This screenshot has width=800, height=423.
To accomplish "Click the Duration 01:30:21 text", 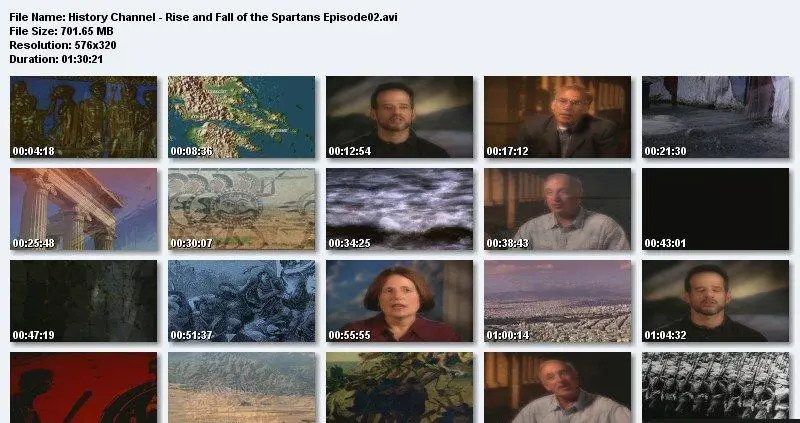I will pos(56,59).
